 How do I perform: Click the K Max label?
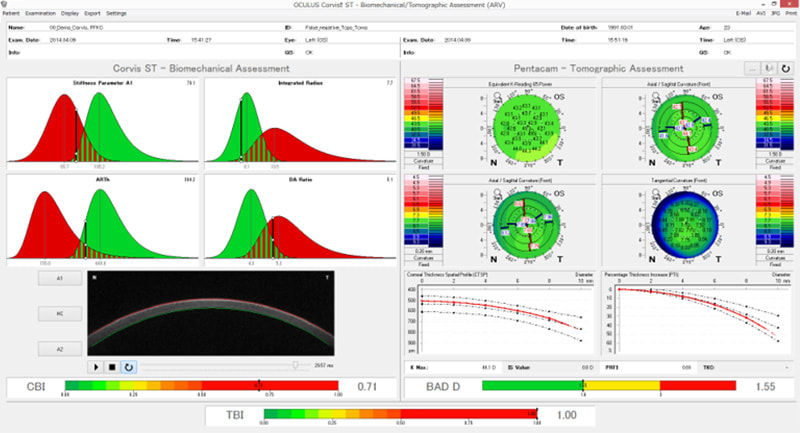pos(419,367)
